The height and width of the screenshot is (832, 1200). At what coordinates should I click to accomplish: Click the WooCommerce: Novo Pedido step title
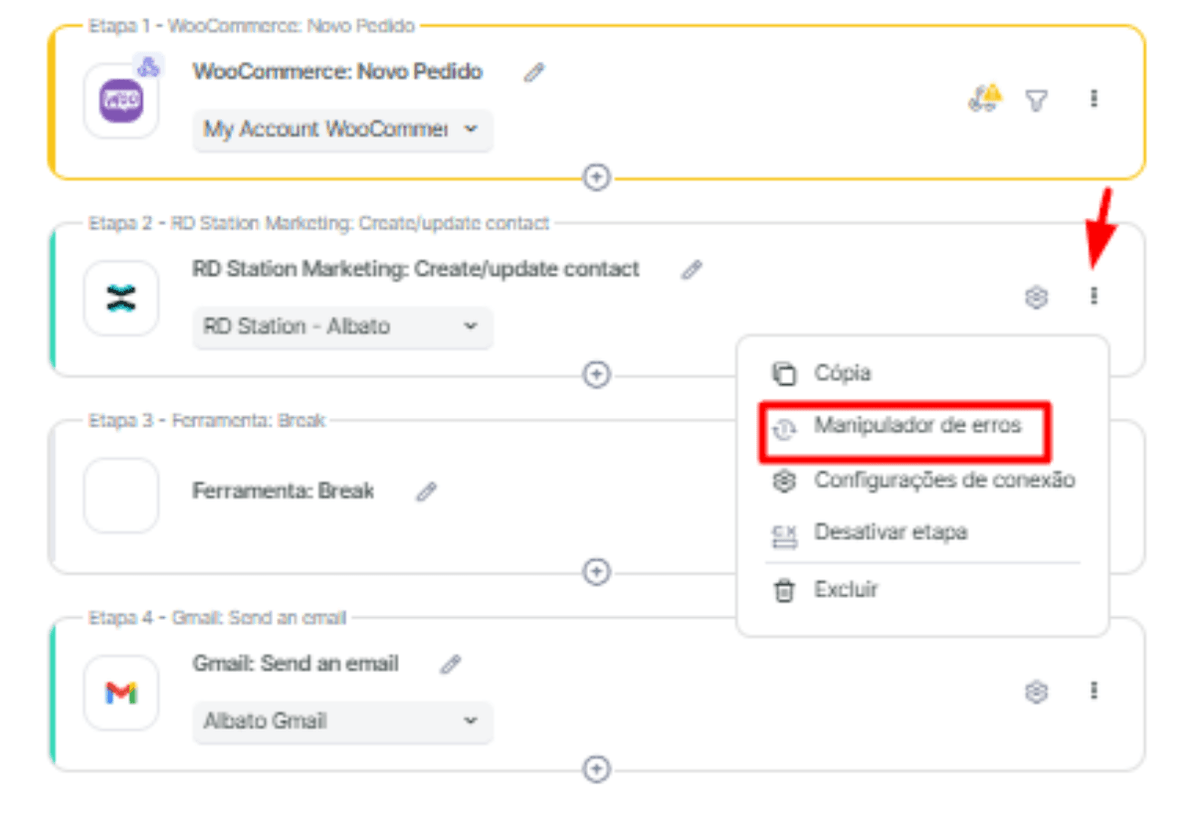[x=338, y=72]
